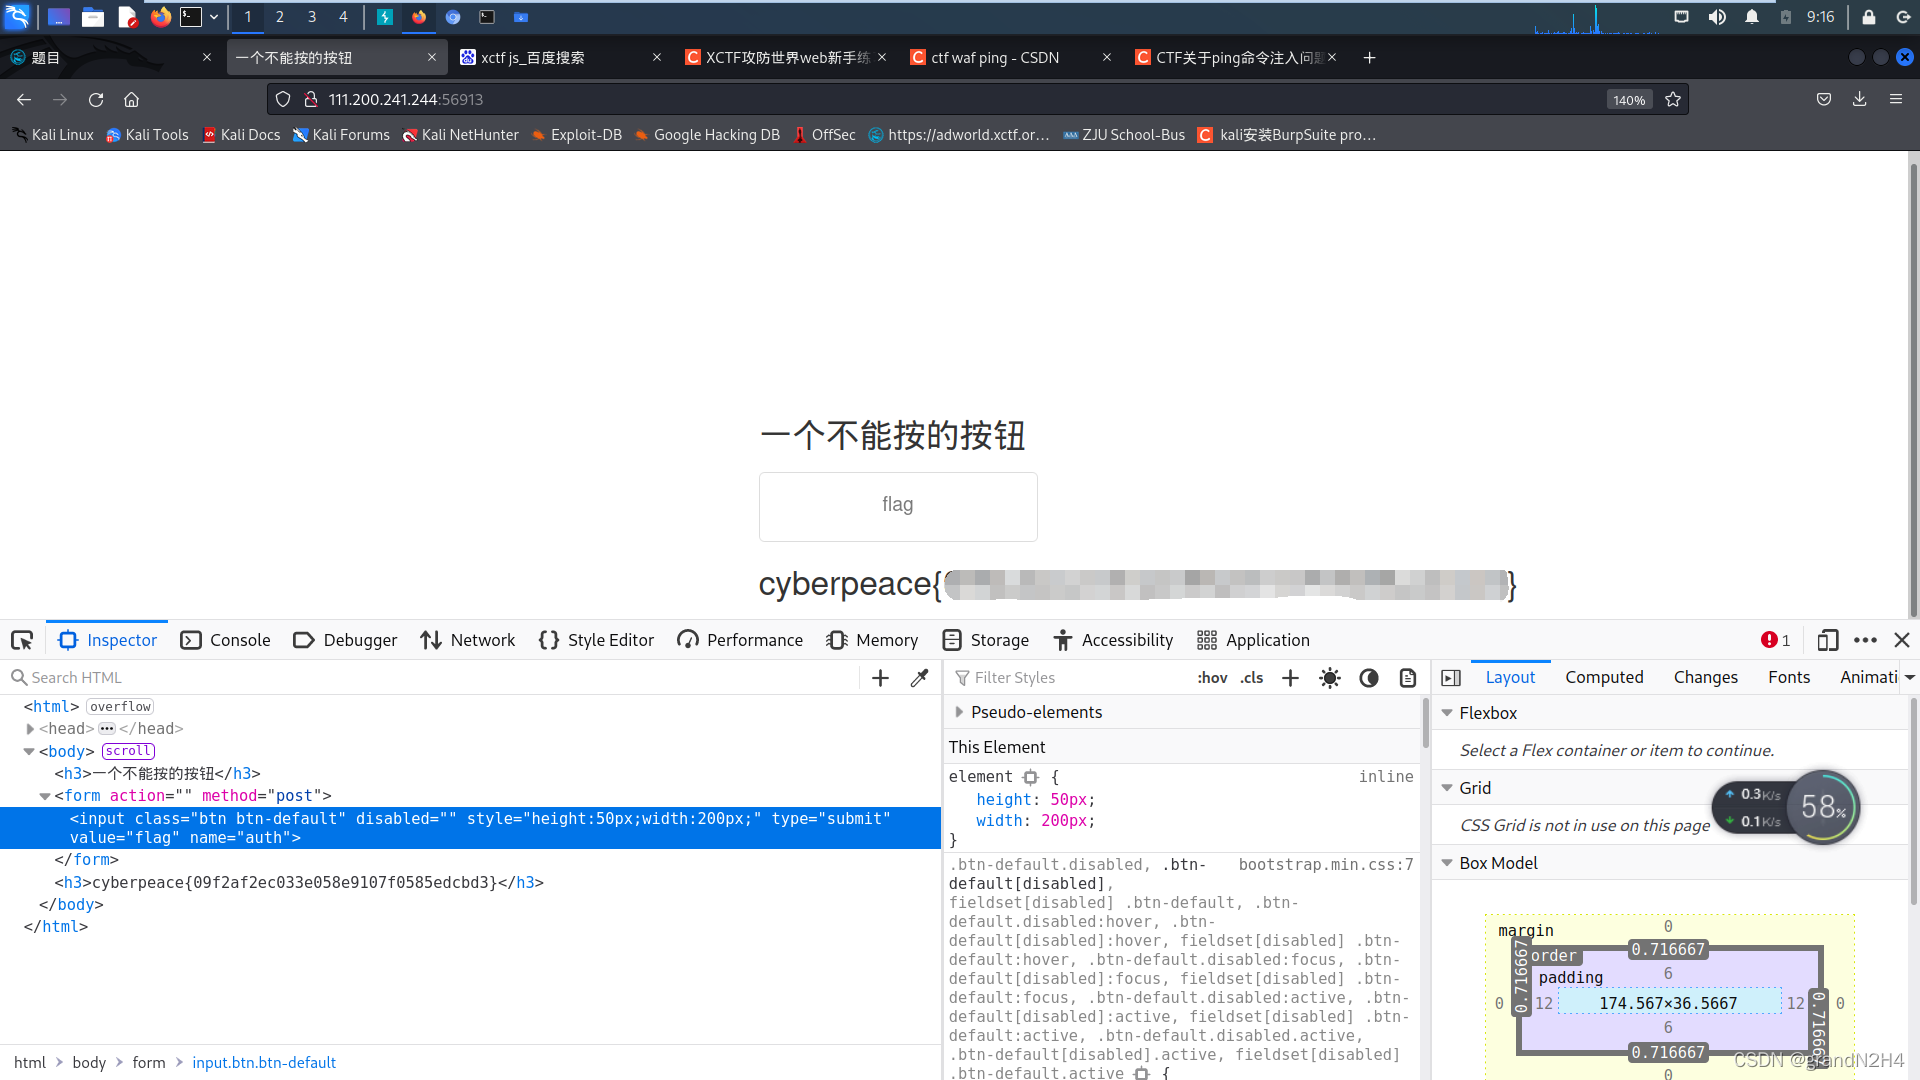This screenshot has width=1920, height=1080.
Task: Show more inspector side tabs dropdown
Action: click(x=1910, y=678)
